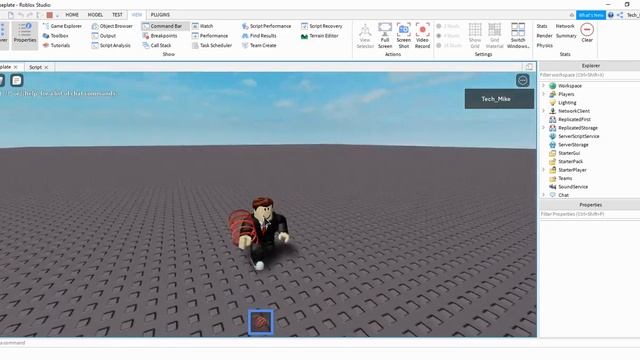The image size is (640, 360).
Task: Click the What's New button
Action: (591, 15)
